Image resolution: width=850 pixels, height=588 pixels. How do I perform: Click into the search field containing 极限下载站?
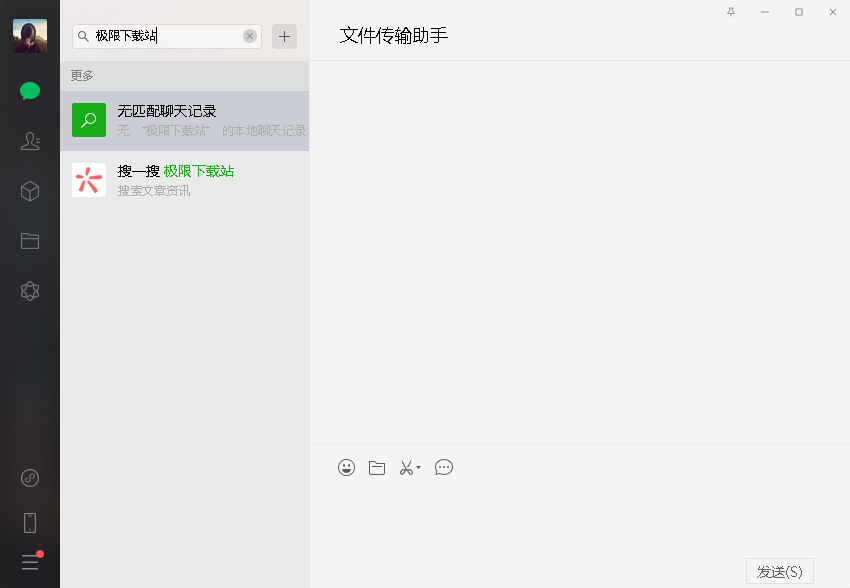coord(167,36)
